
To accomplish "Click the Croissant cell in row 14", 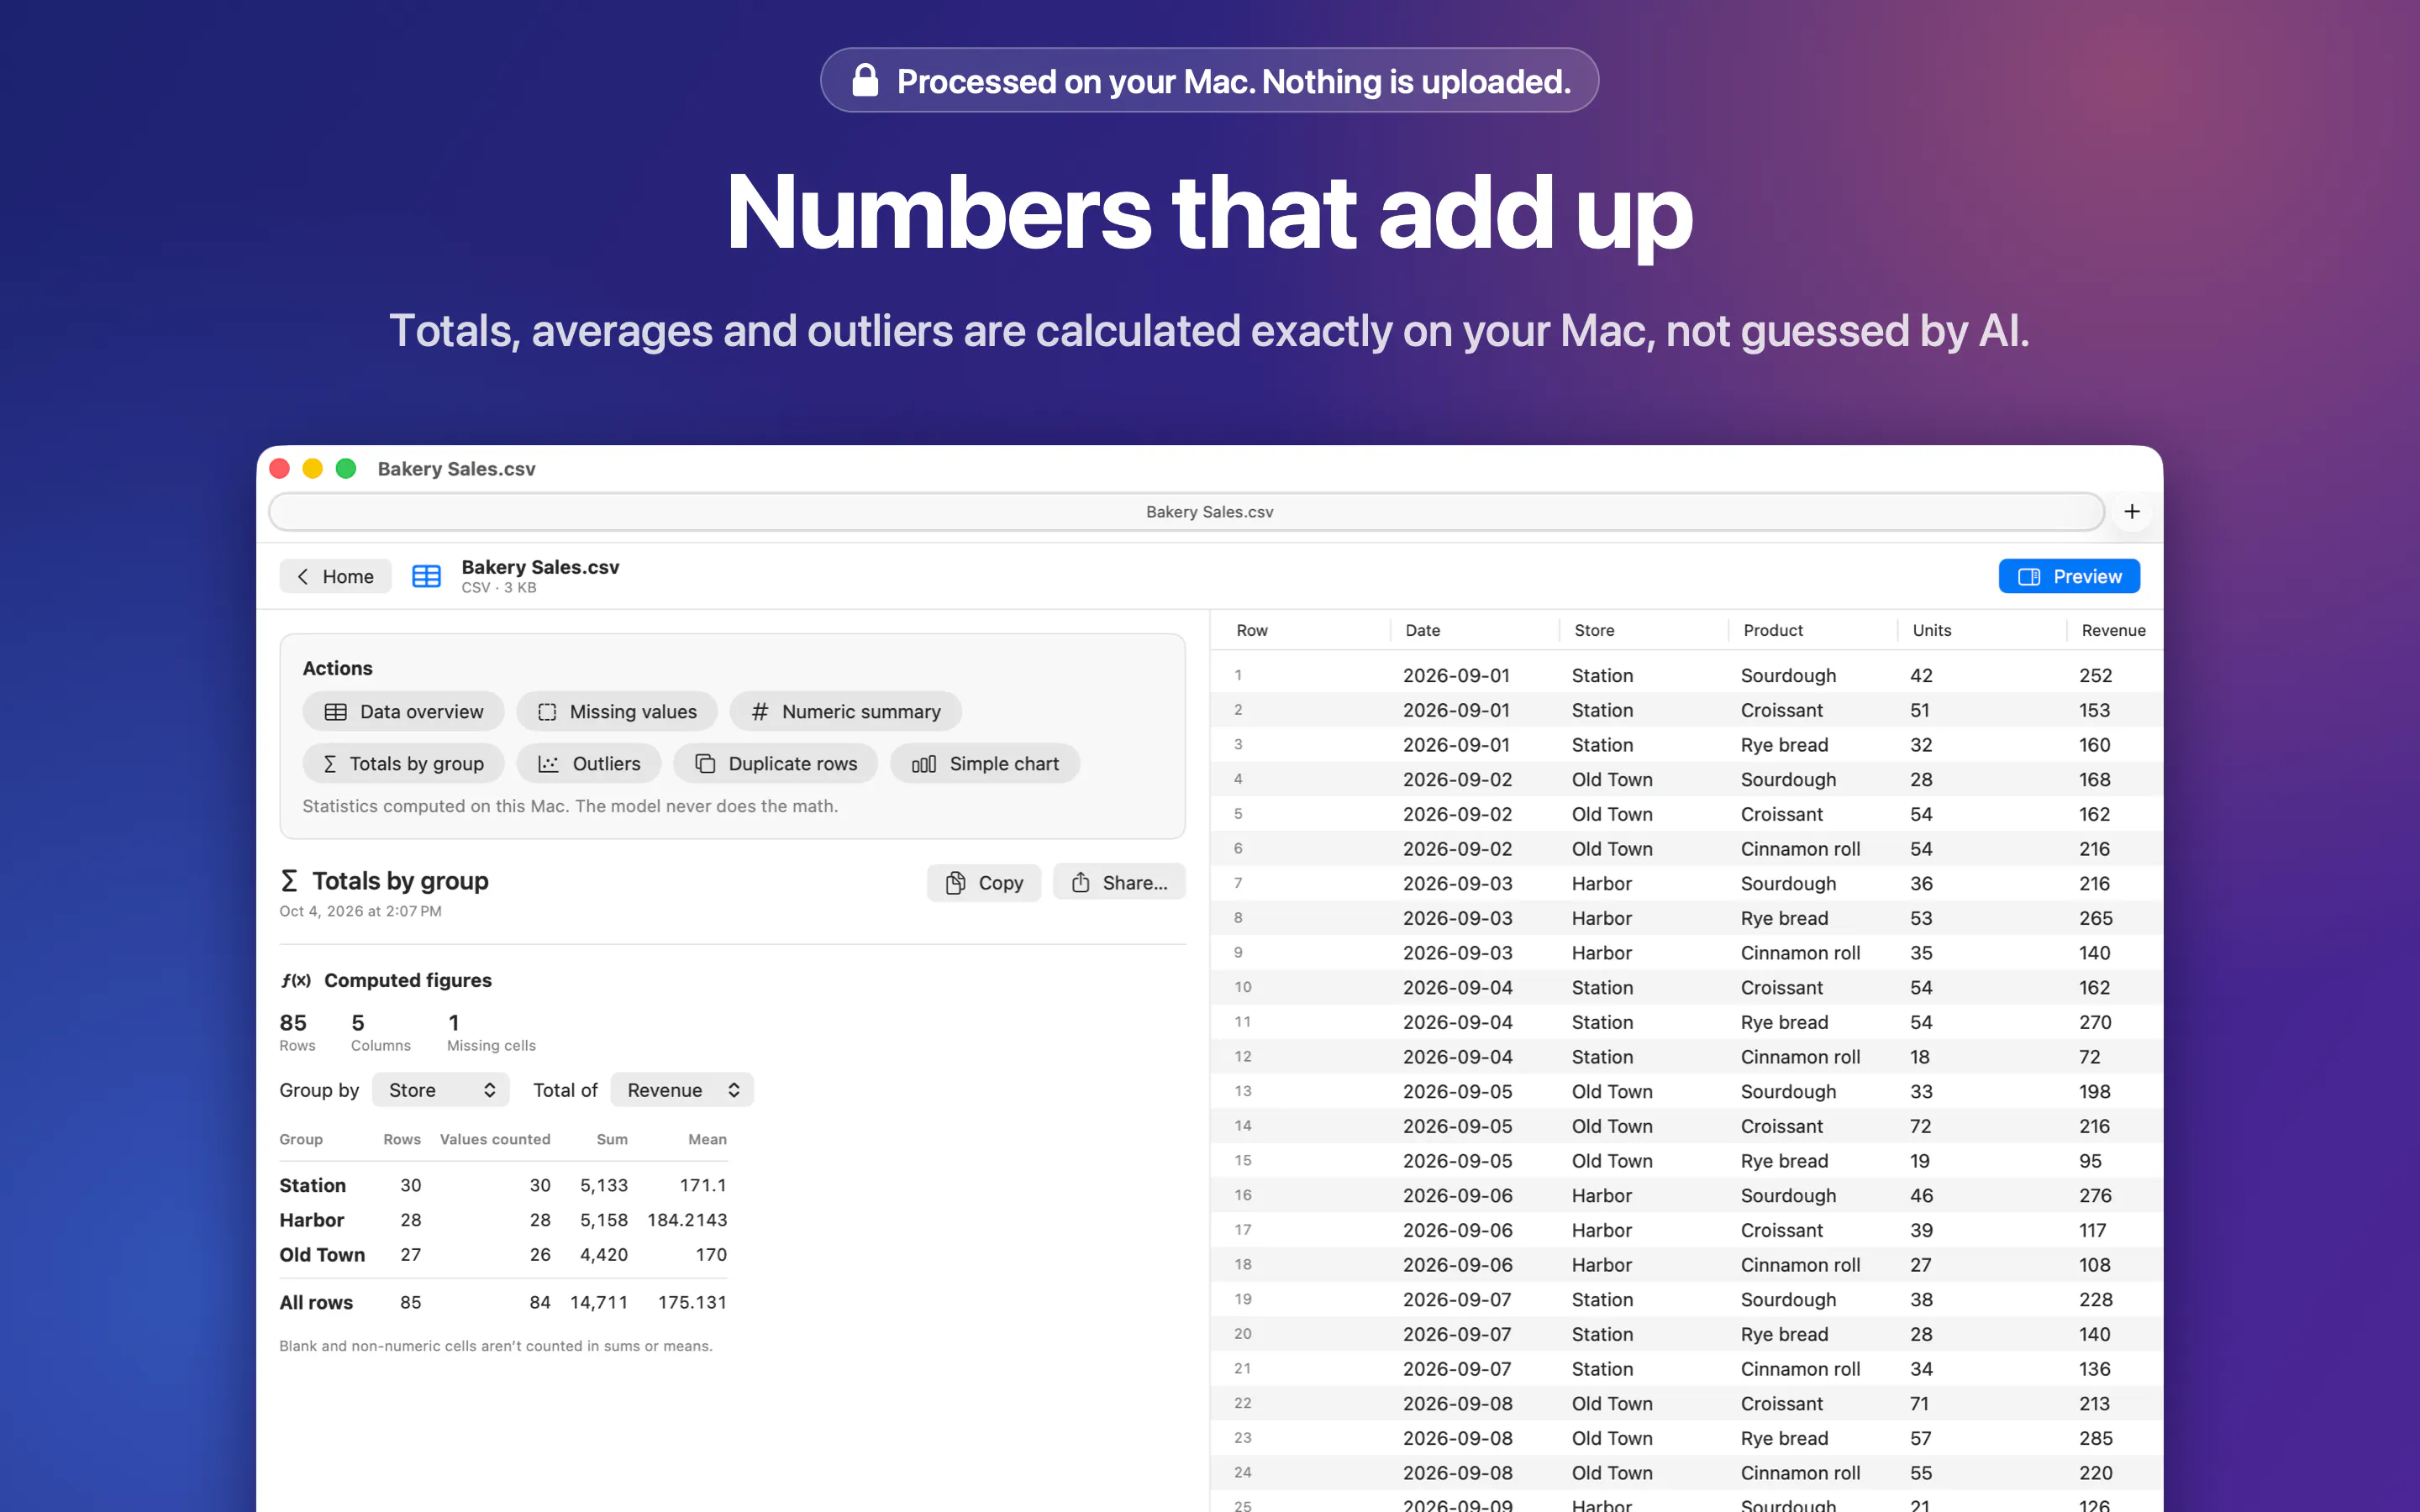I will pyautogui.click(x=1781, y=1126).
